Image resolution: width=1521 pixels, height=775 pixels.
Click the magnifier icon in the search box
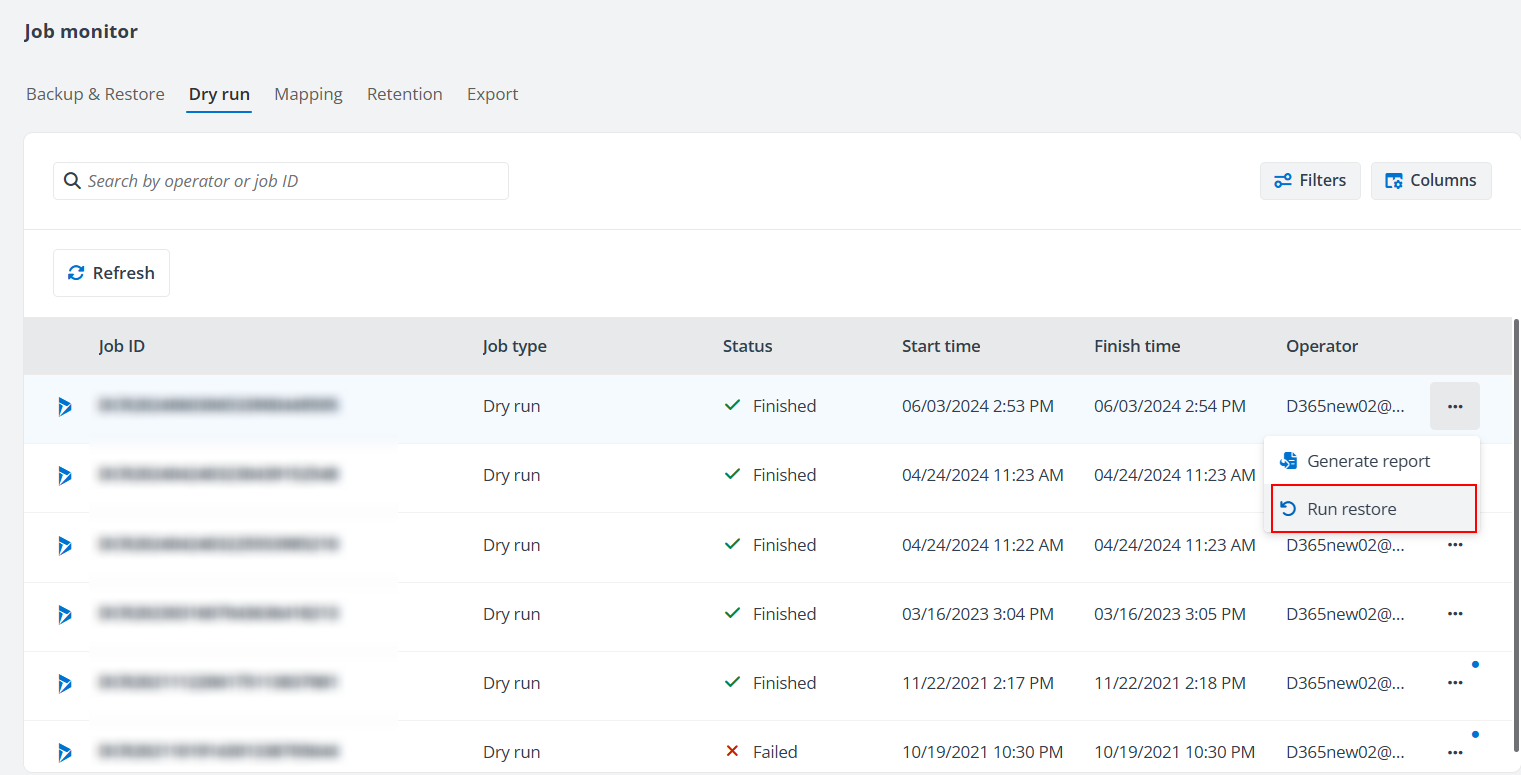click(72, 181)
